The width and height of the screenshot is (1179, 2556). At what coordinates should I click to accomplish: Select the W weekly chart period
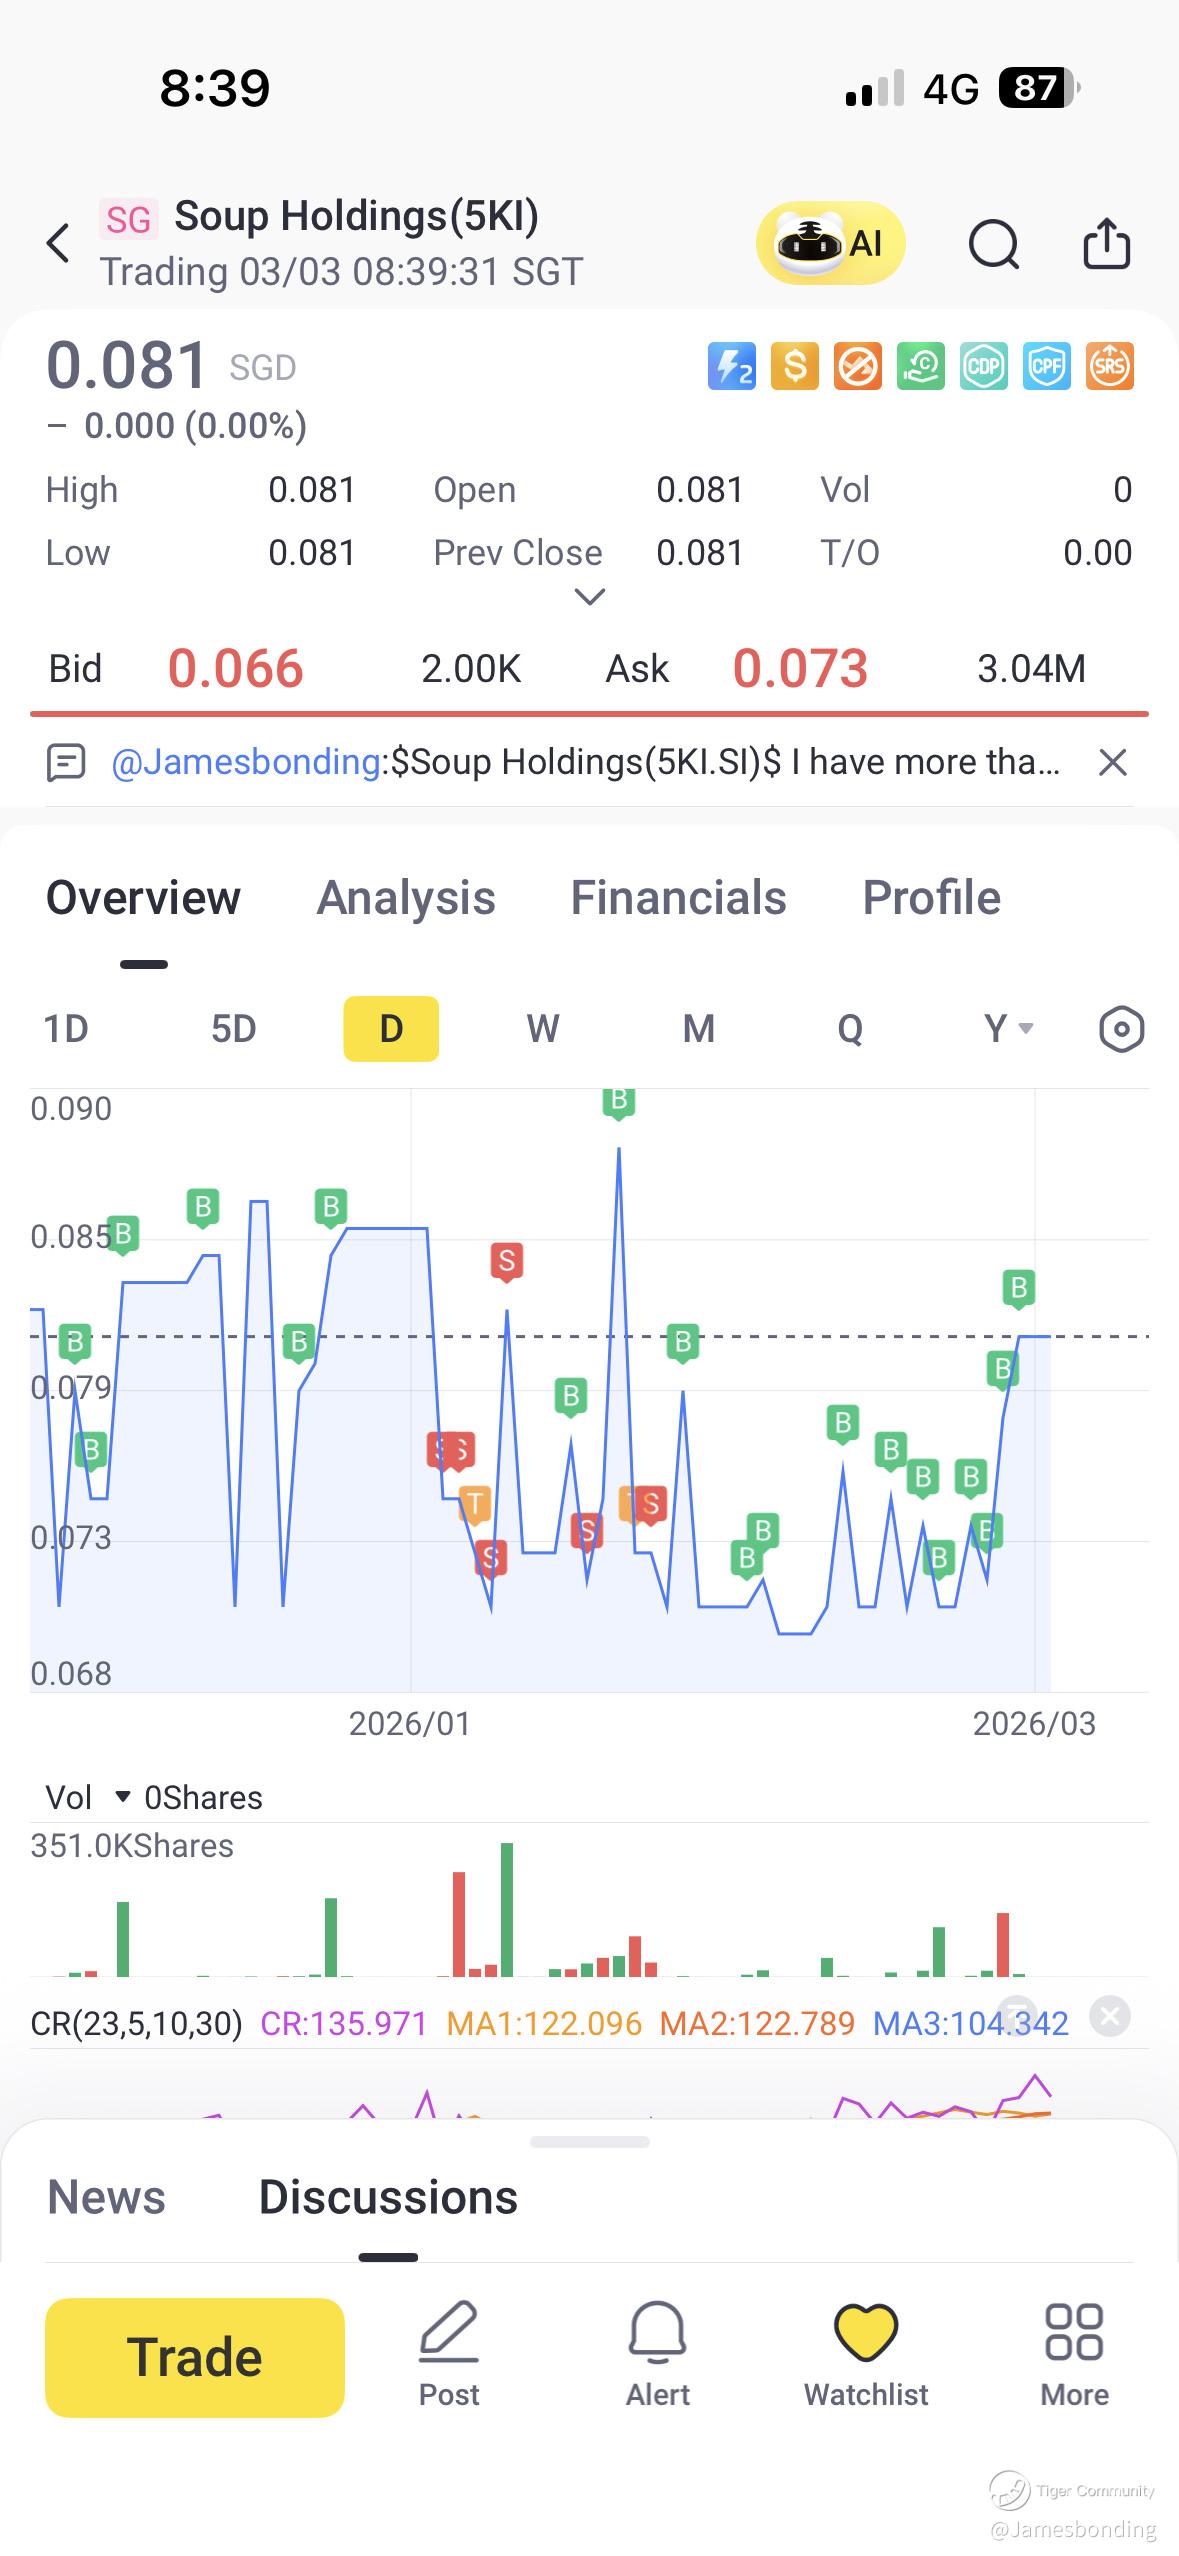(543, 1028)
